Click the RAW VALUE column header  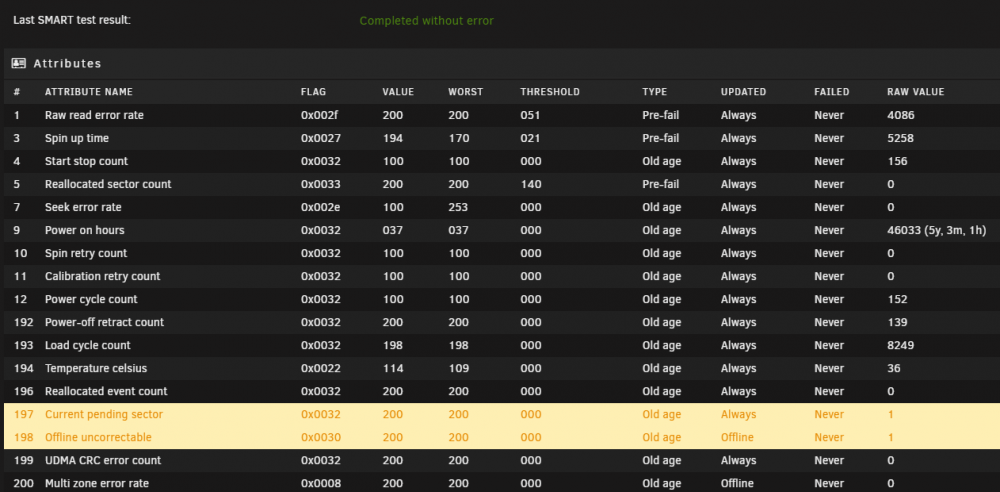point(915,92)
